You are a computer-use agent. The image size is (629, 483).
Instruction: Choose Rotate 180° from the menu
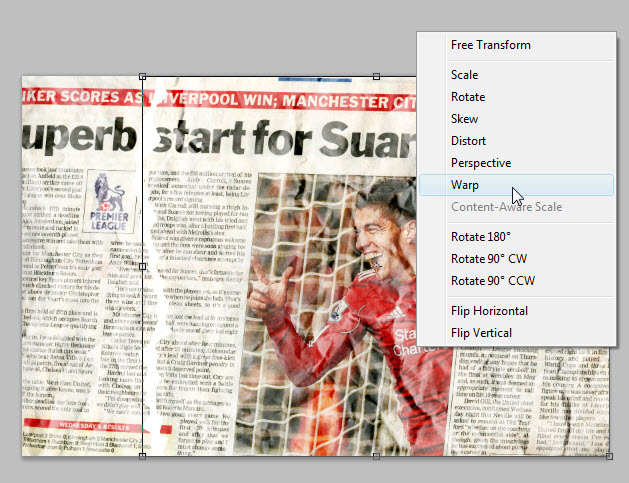pos(516,237)
